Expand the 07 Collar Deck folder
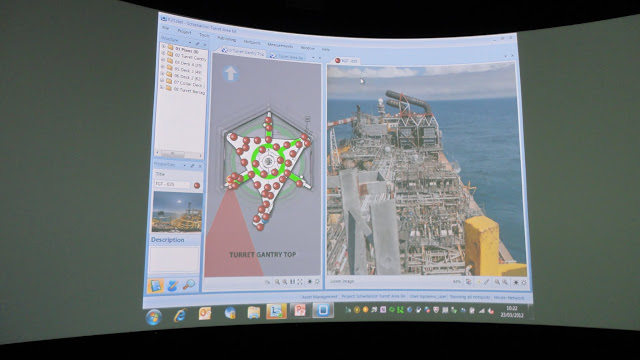The width and height of the screenshot is (640, 360). 163,81
